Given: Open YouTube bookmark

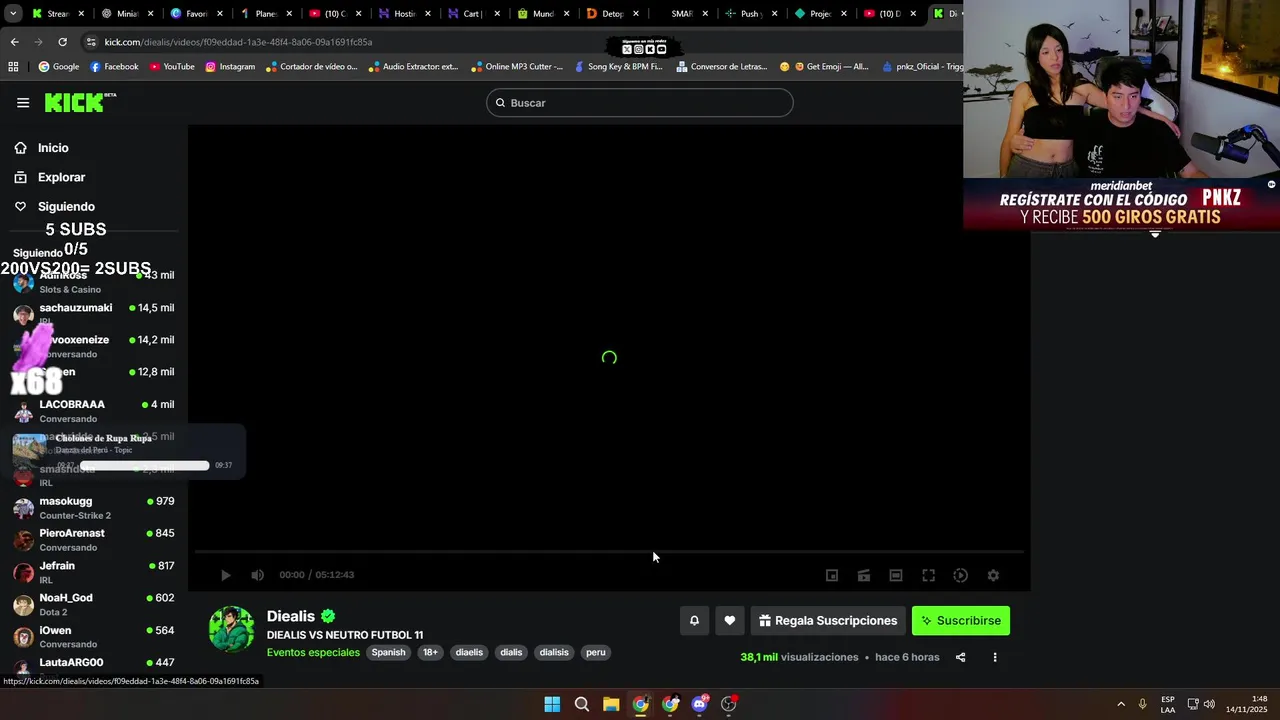Looking at the screenshot, I should pyautogui.click(x=172, y=67).
